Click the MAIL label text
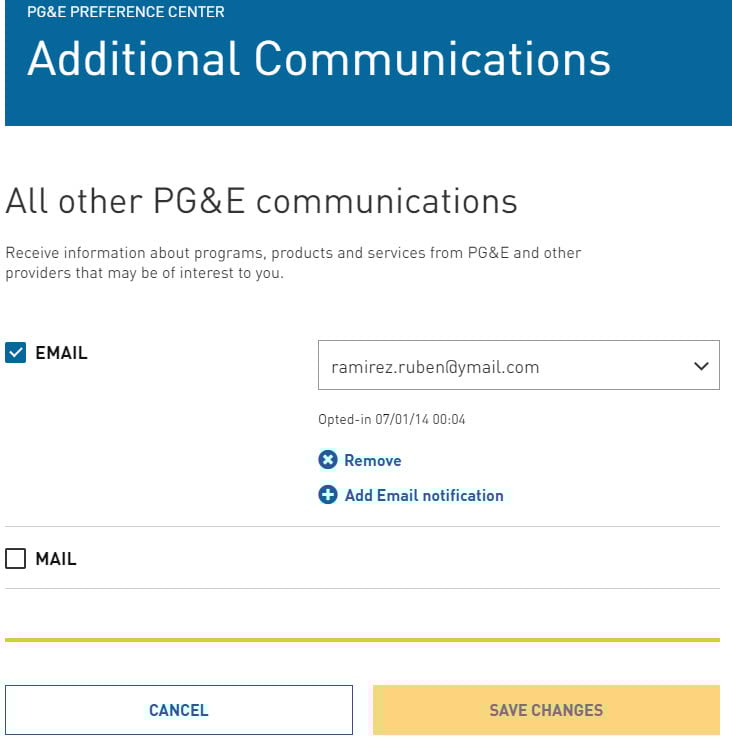 (x=56, y=559)
